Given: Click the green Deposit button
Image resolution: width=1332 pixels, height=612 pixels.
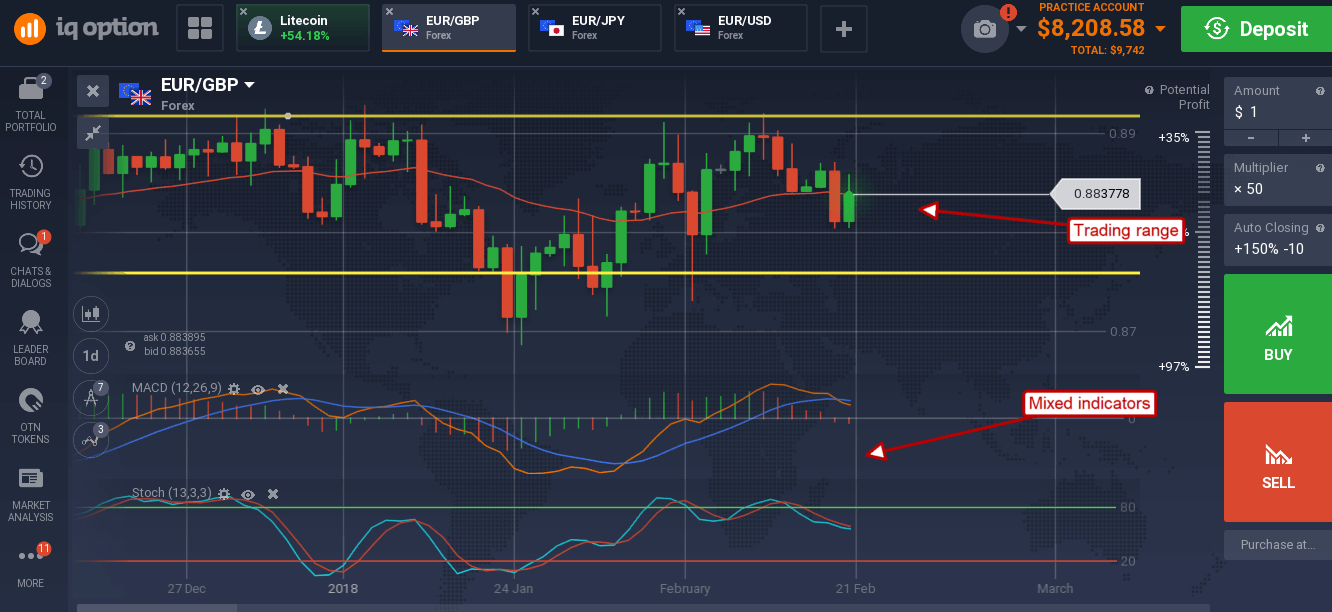Looking at the screenshot, I should [x=1256, y=29].
